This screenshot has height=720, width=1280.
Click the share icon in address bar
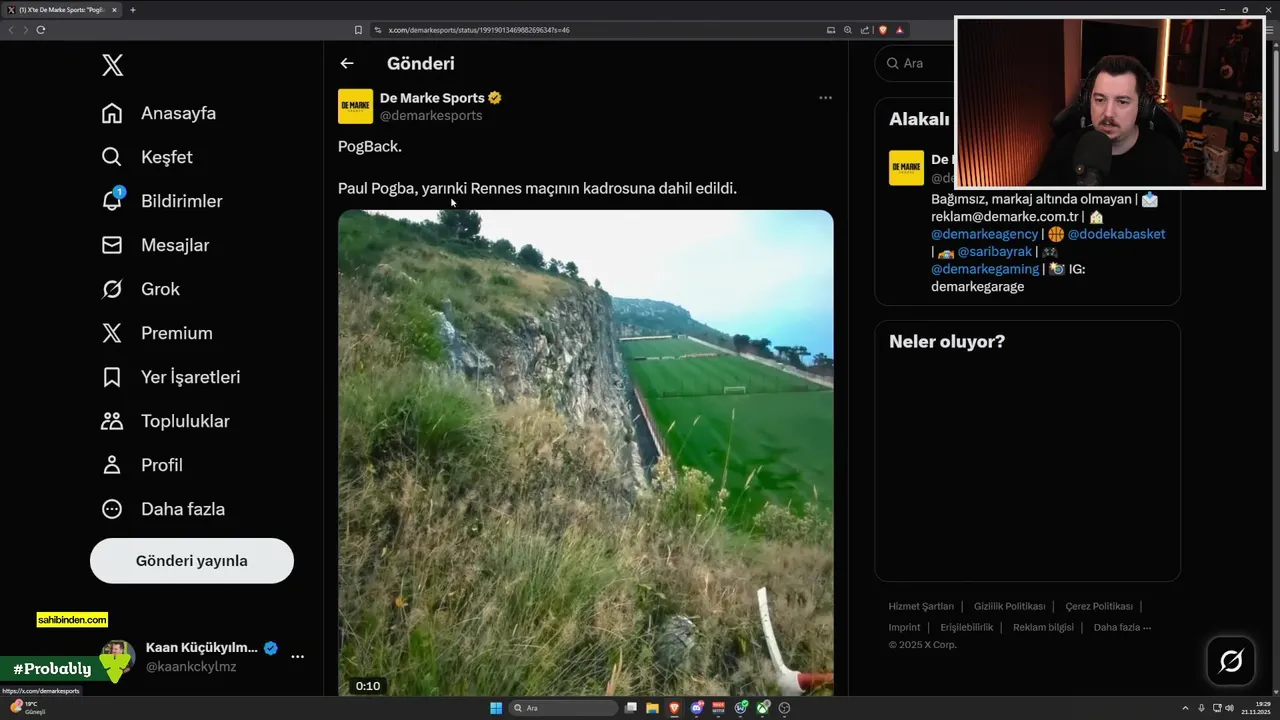point(865,30)
